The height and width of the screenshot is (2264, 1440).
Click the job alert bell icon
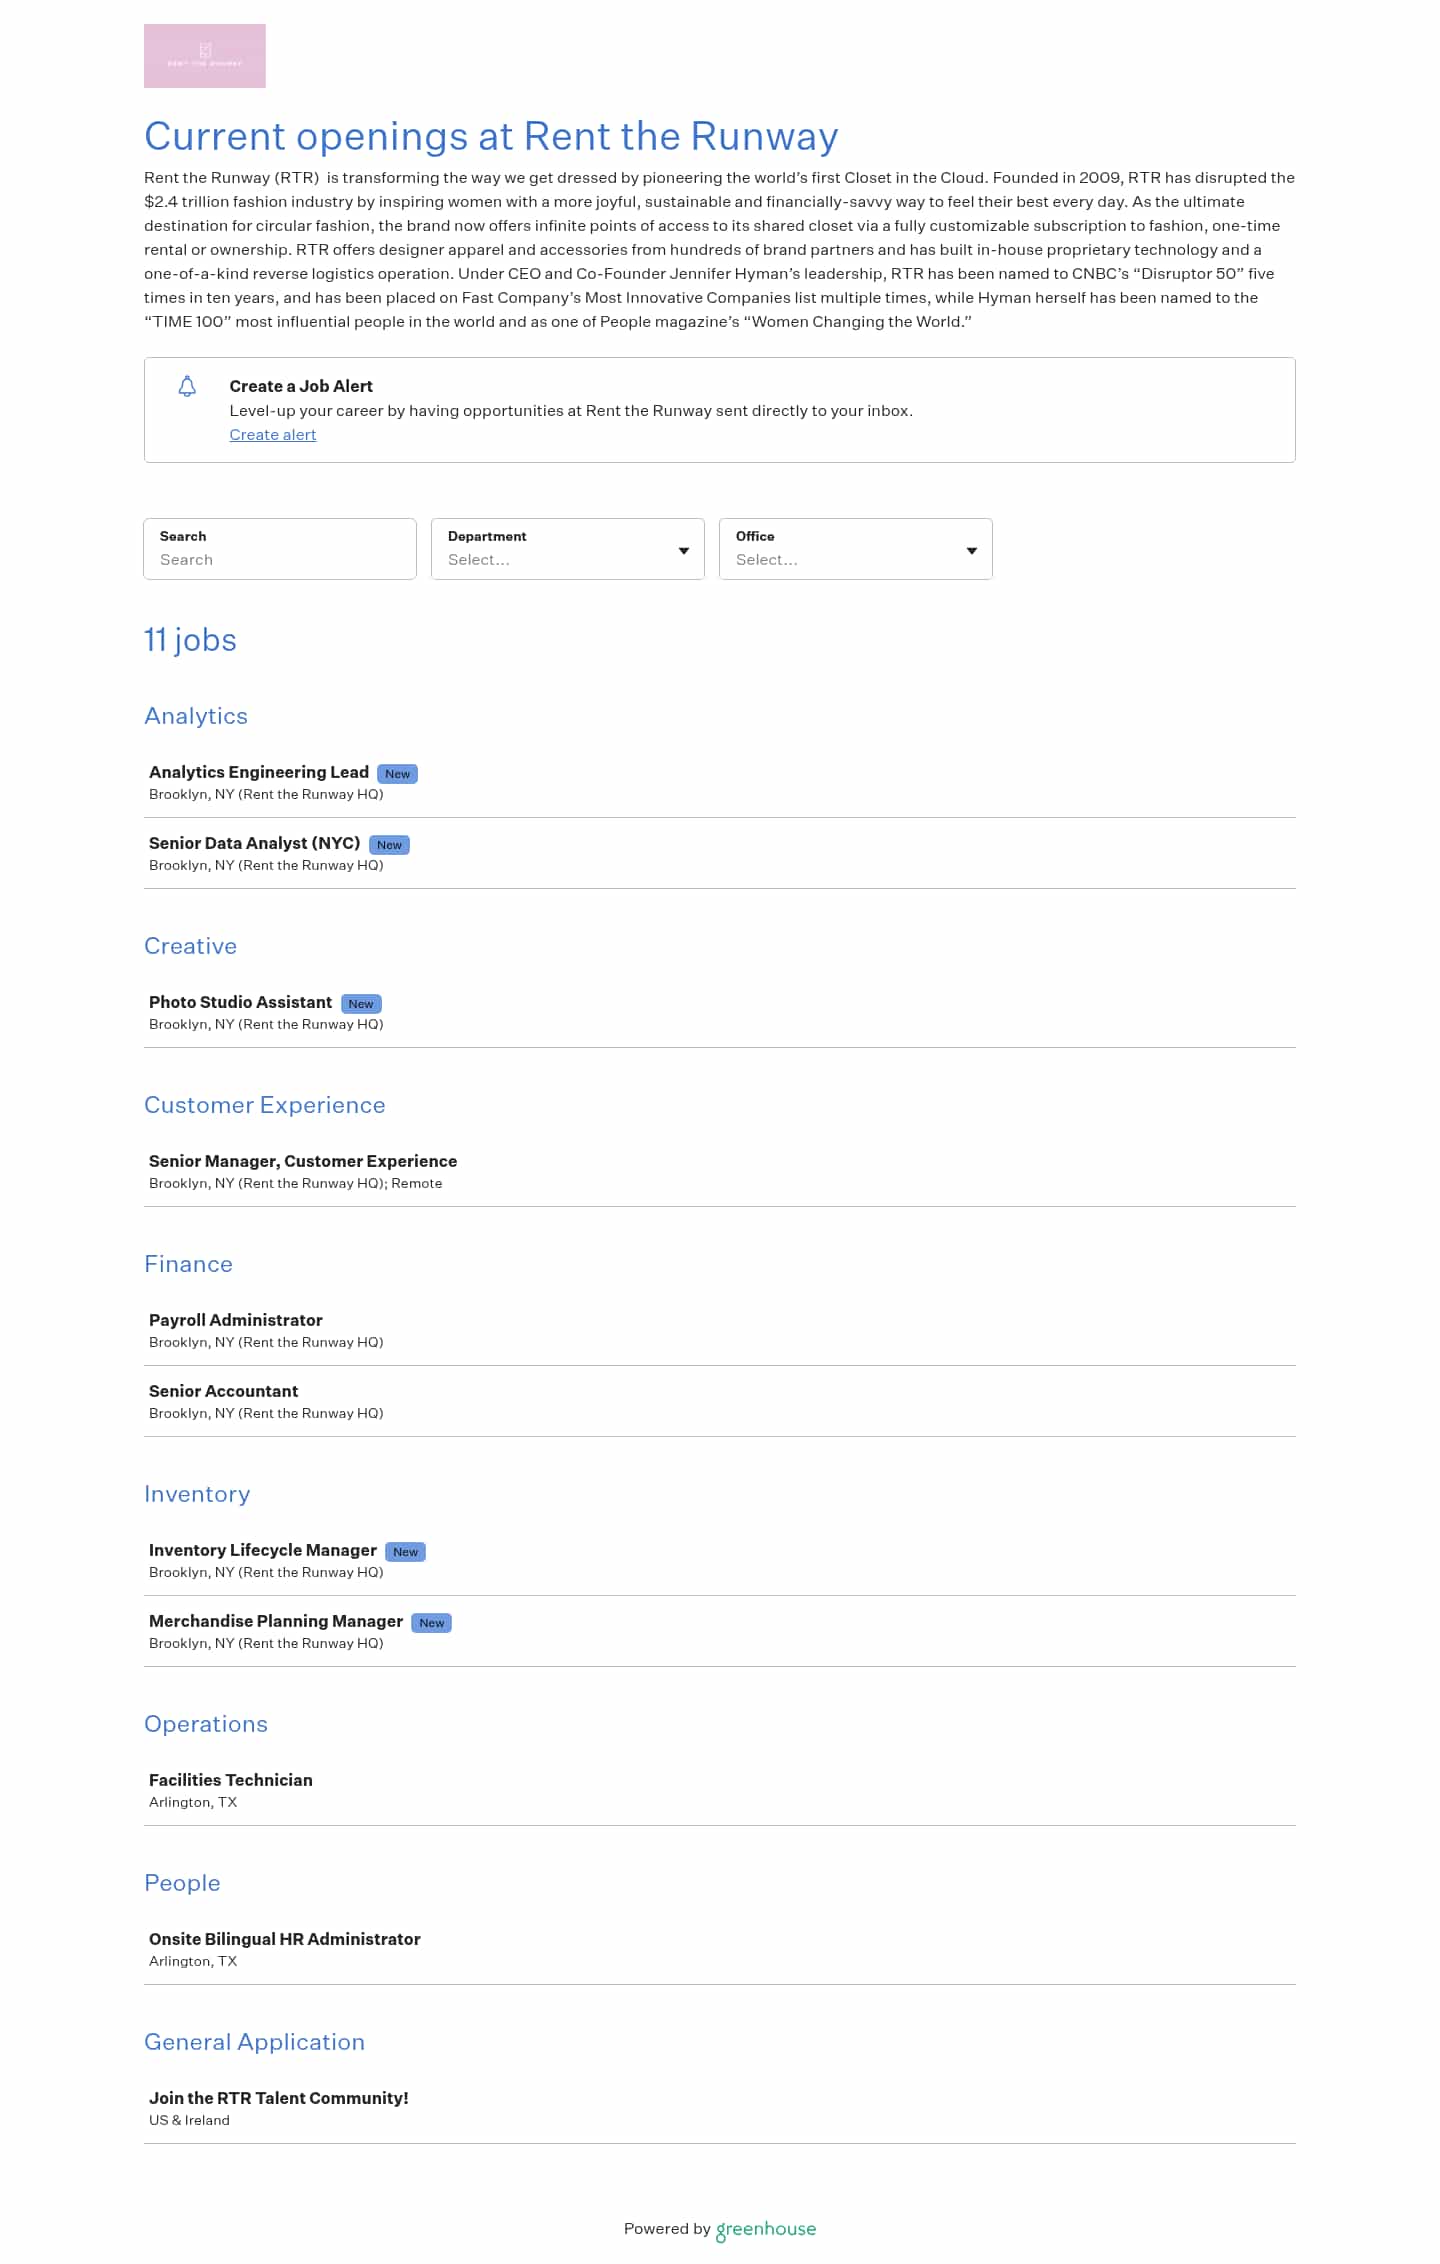[187, 386]
